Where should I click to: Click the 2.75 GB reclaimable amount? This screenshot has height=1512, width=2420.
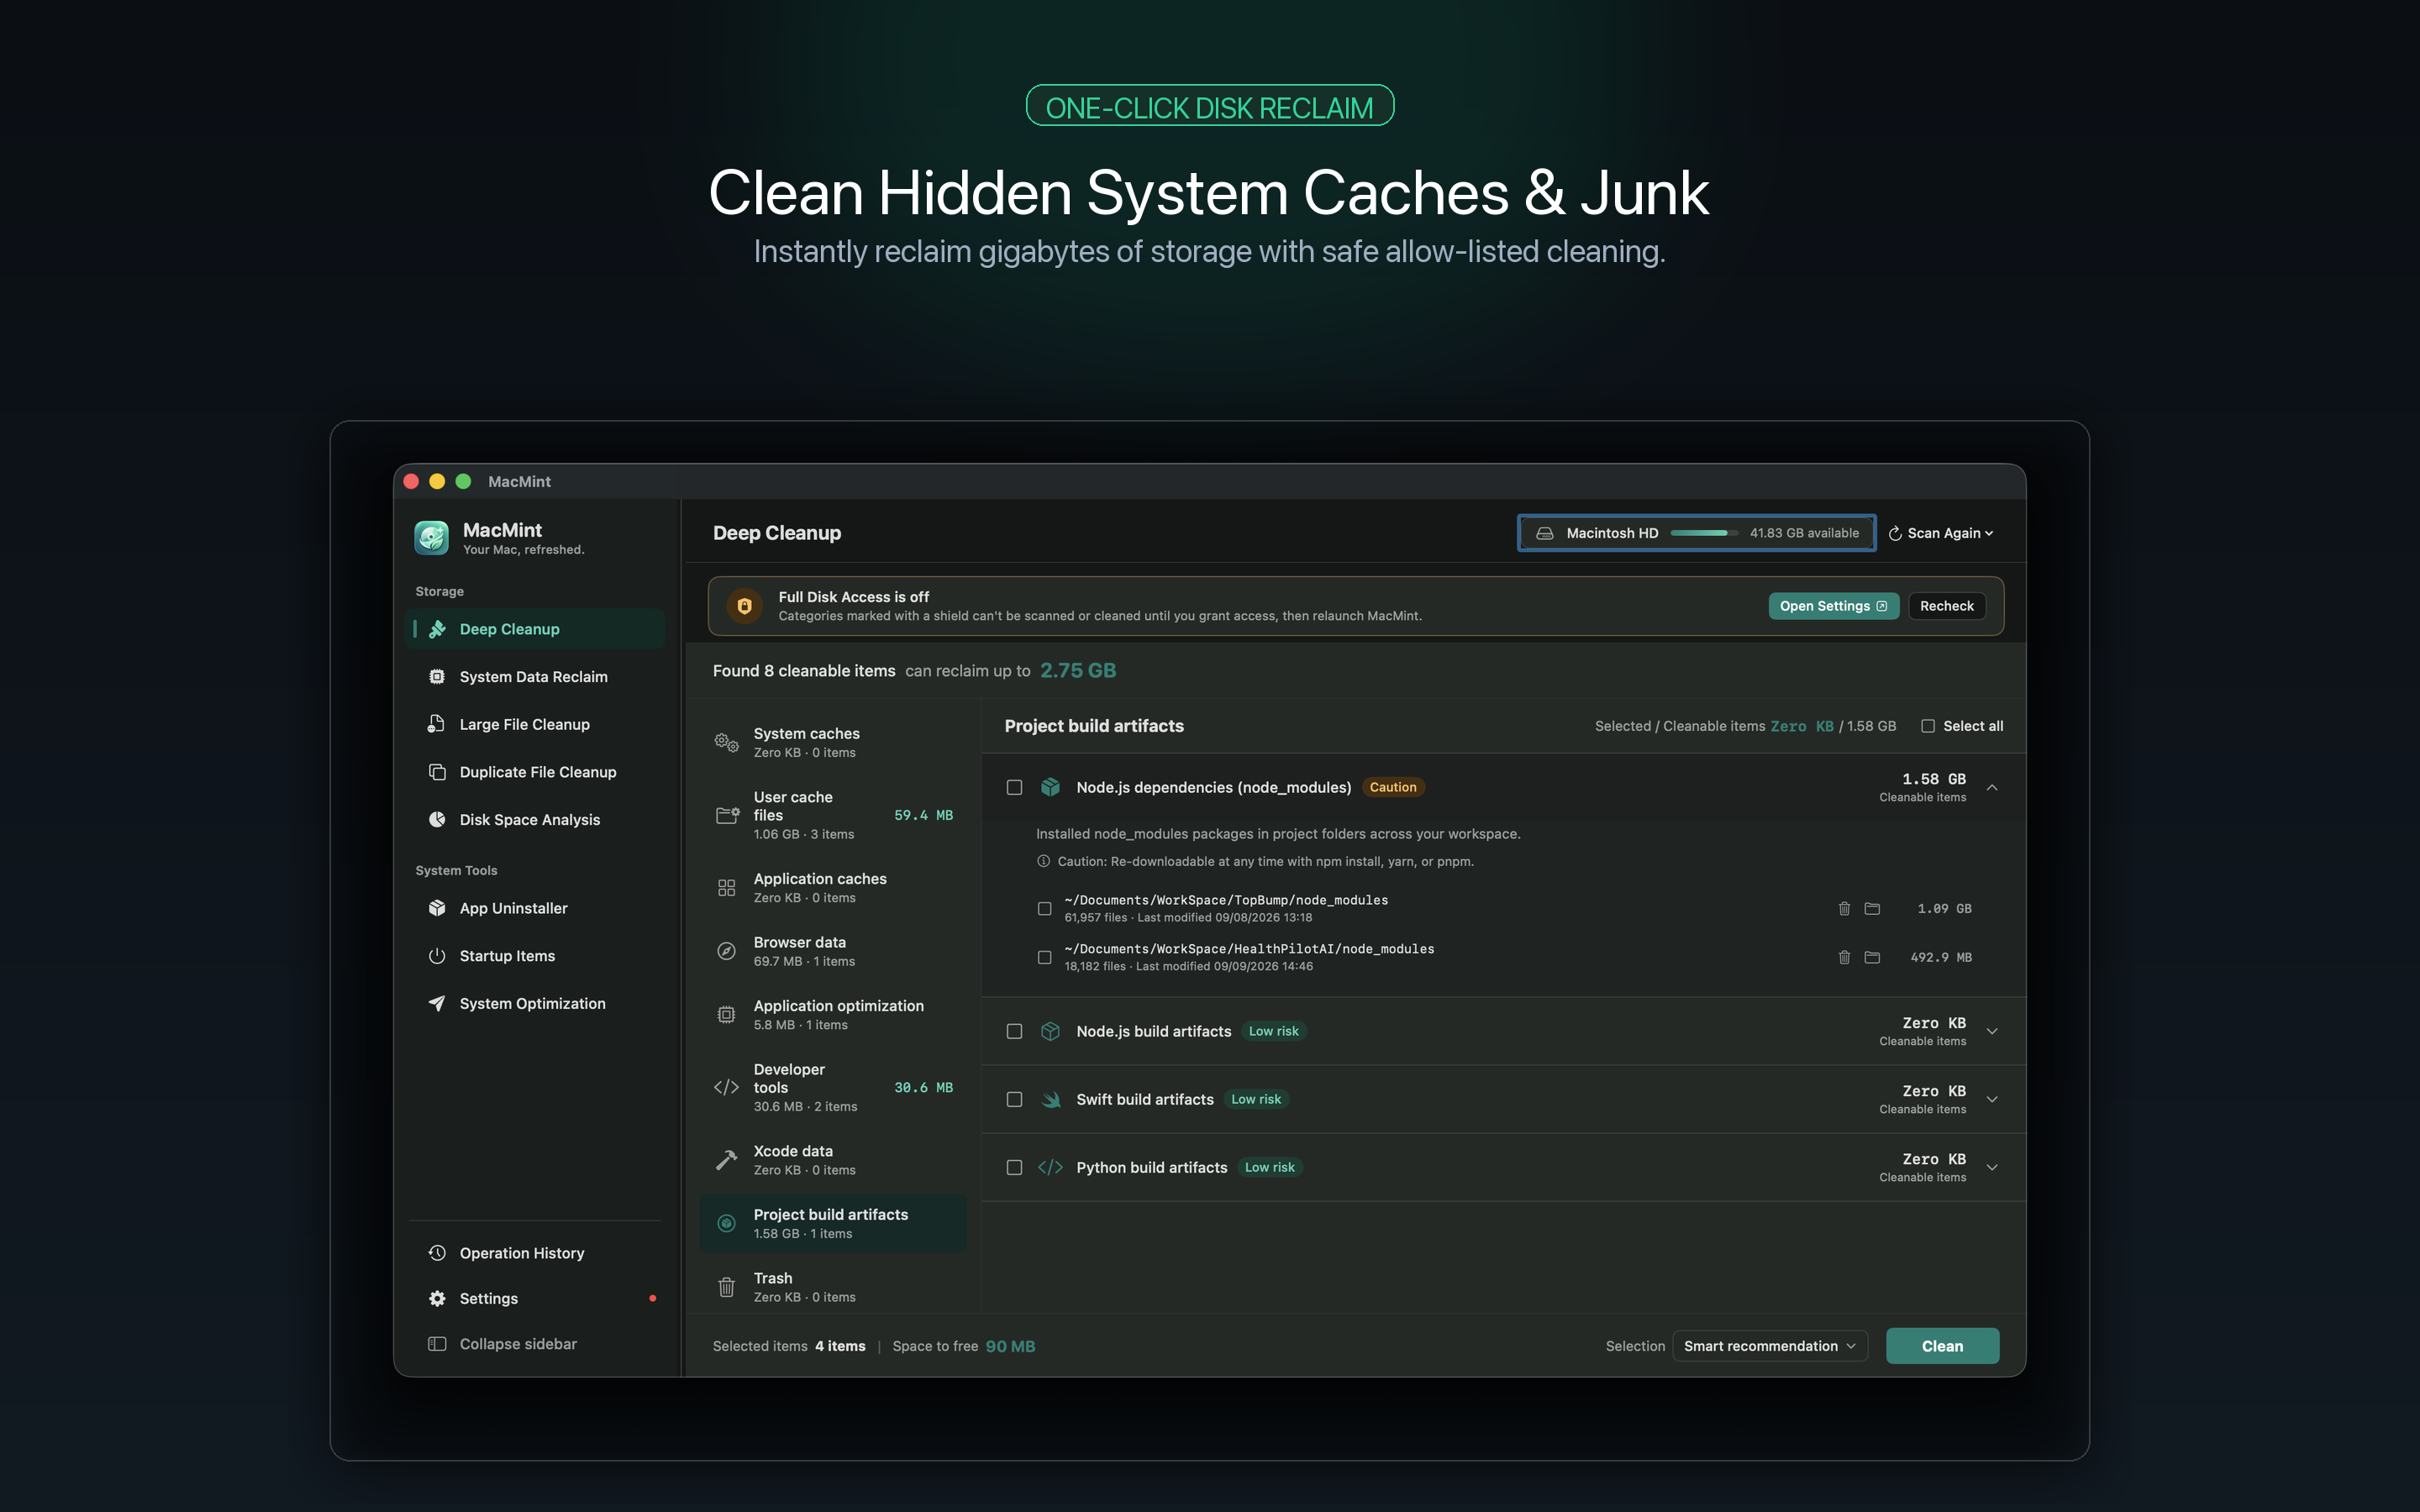coord(1078,670)
